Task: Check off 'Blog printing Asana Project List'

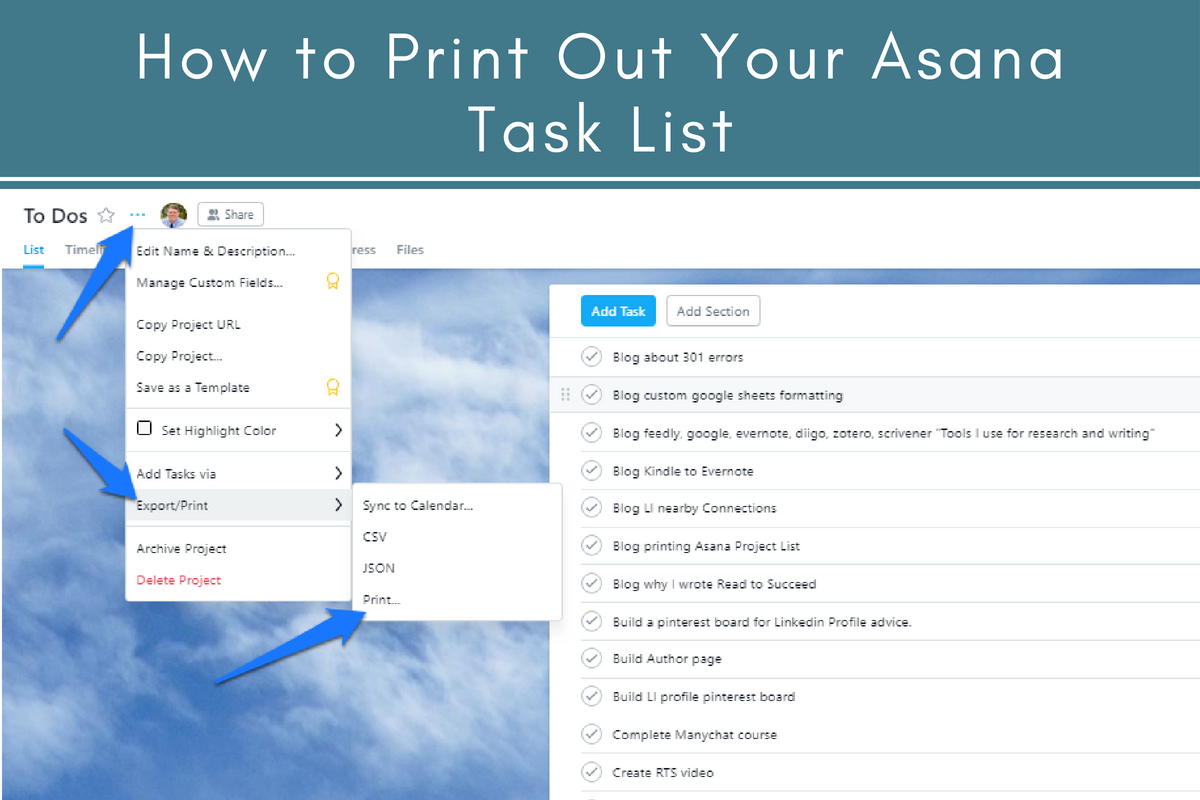Action: pos(591,546)
